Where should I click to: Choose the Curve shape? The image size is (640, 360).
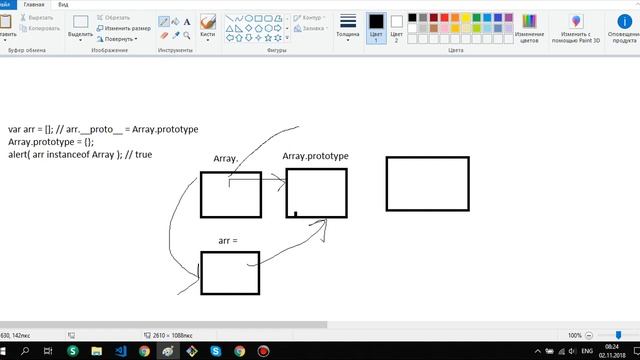pyautogui.click(x=239, y=18)
